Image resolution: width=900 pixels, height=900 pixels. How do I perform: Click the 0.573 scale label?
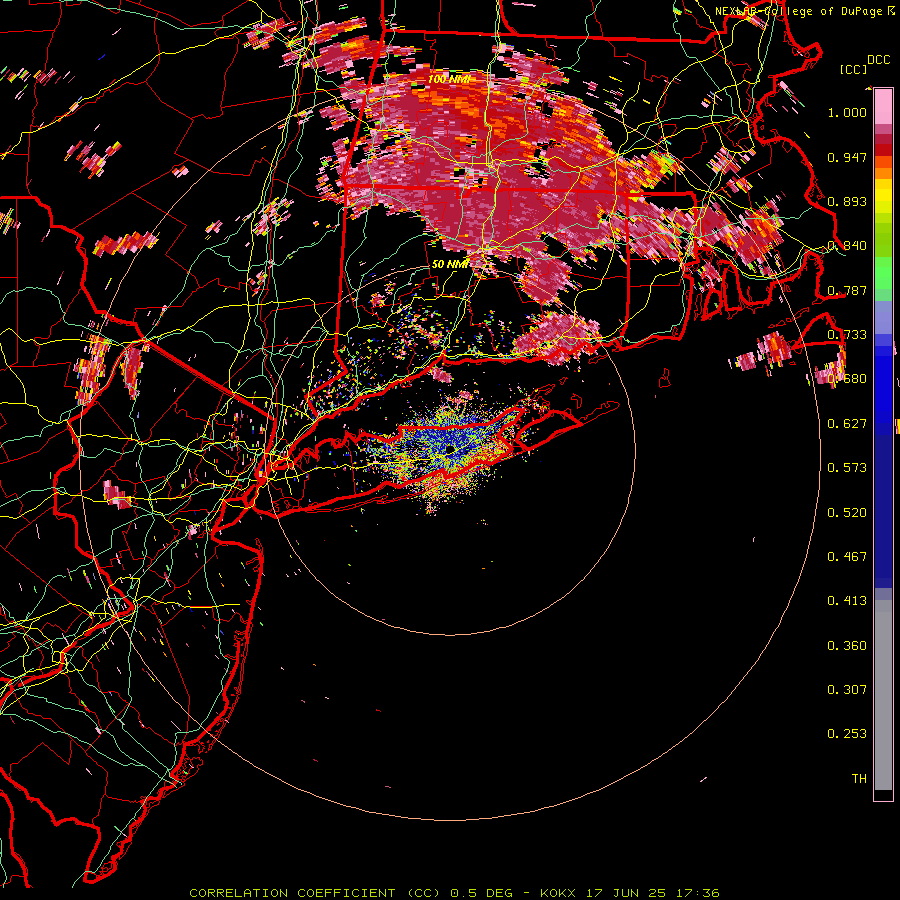tap(847, 468)
